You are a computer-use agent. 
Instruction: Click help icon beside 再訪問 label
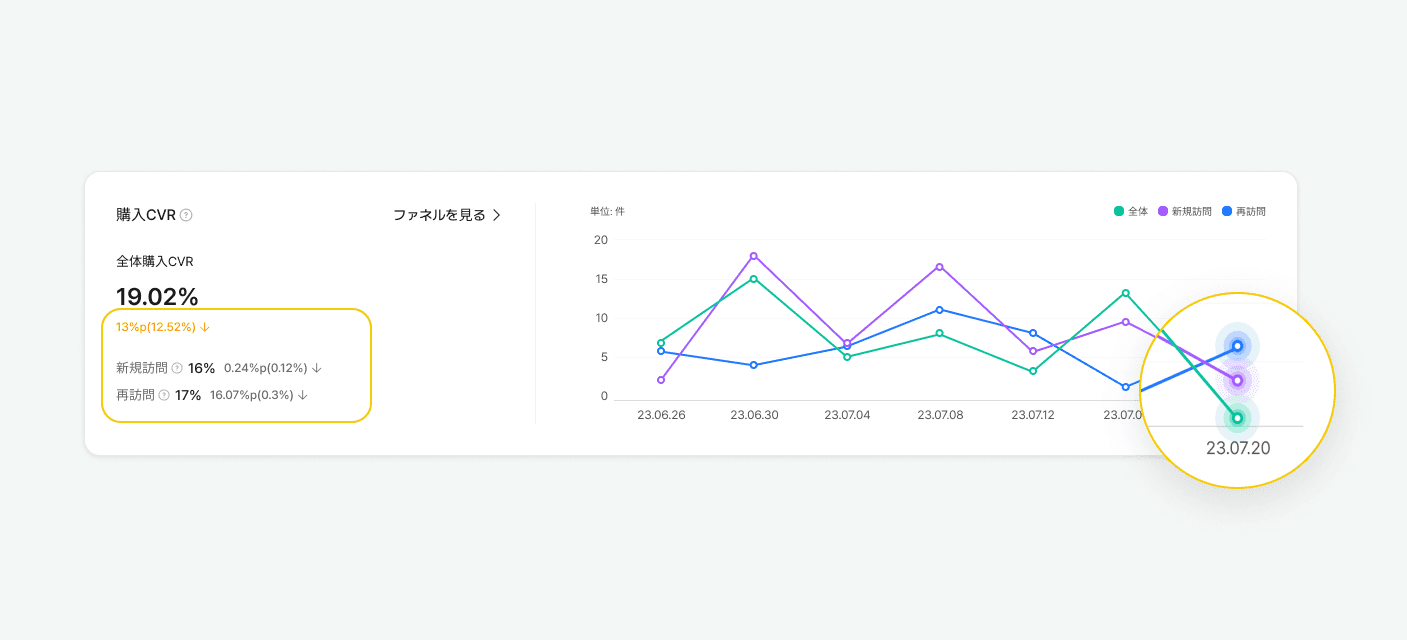(164, 395)
